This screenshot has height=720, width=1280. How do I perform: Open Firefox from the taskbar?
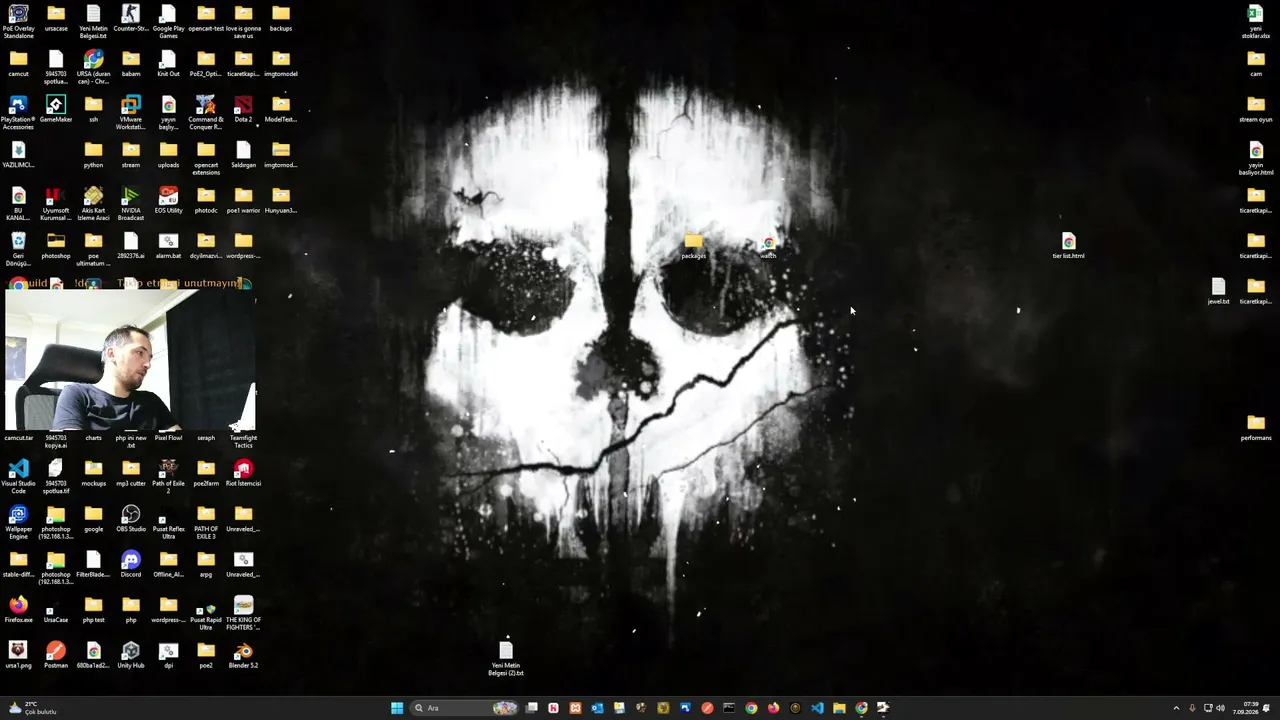(x=773, y=708)
